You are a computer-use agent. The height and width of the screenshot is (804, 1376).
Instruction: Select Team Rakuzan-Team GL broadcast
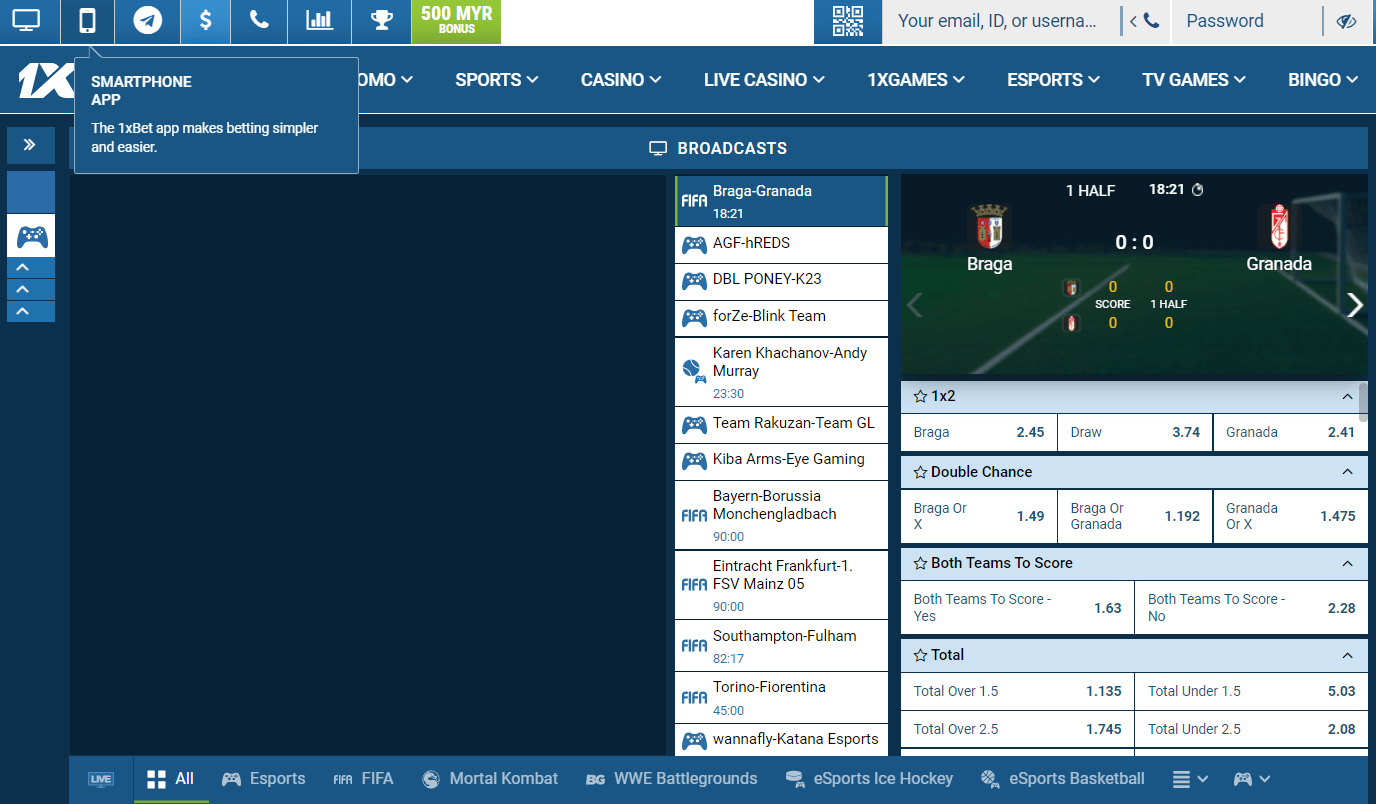(781, 425)
